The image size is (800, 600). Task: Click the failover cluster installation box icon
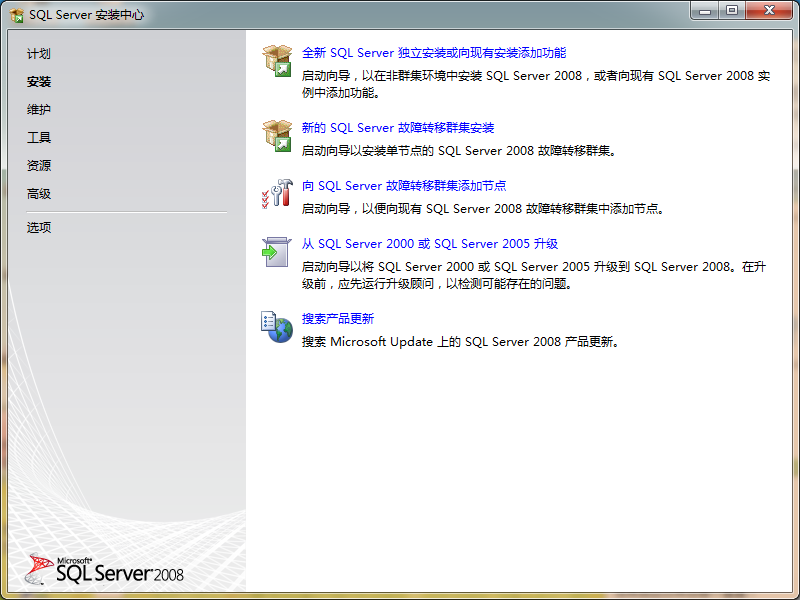point(277,136)
